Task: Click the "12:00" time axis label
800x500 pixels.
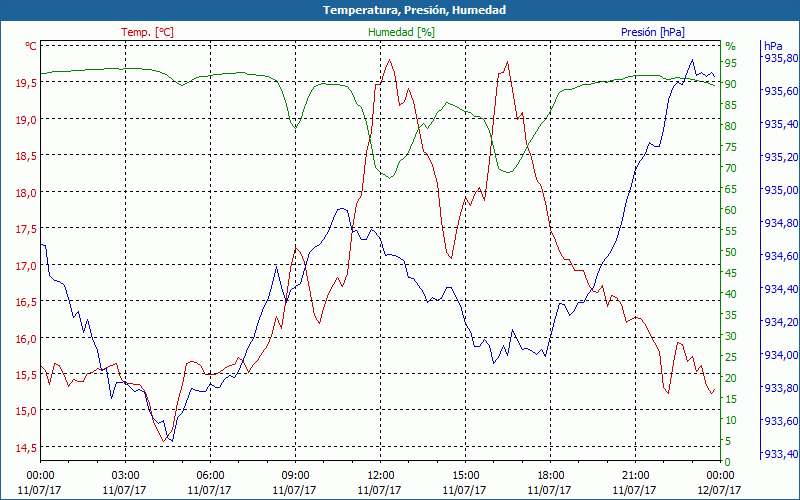Action: 381,476
